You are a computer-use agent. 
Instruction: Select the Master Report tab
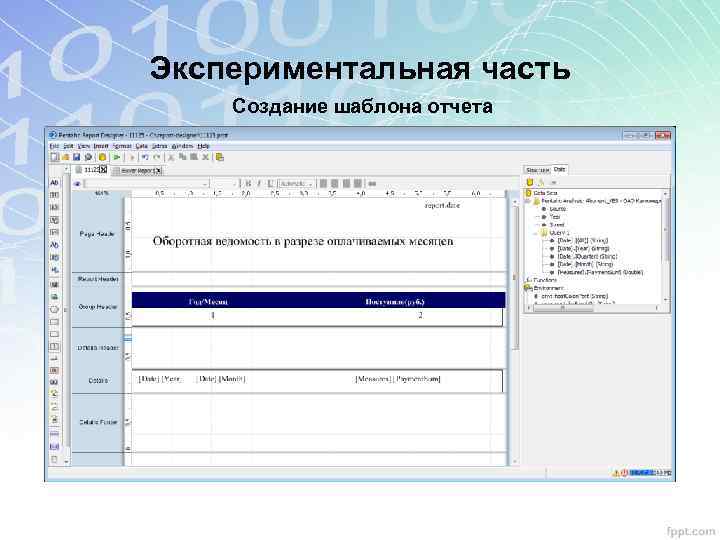pyautogui.click(x=136, y=171)
